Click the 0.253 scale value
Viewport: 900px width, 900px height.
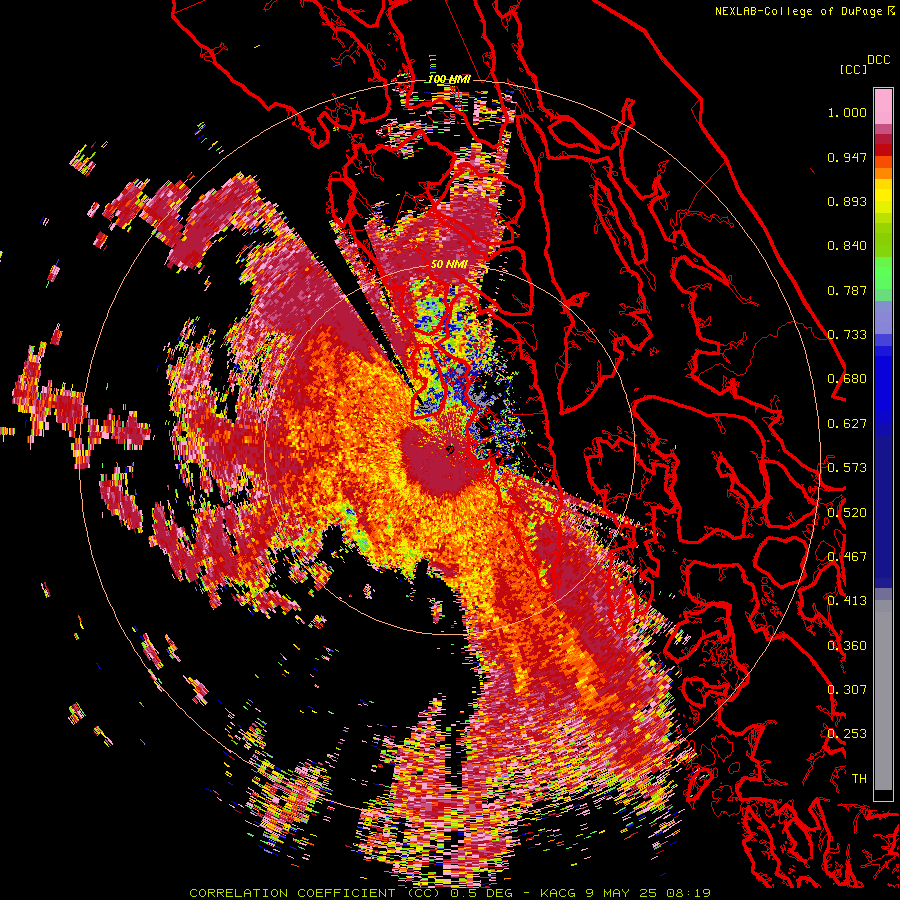(847, 734)
